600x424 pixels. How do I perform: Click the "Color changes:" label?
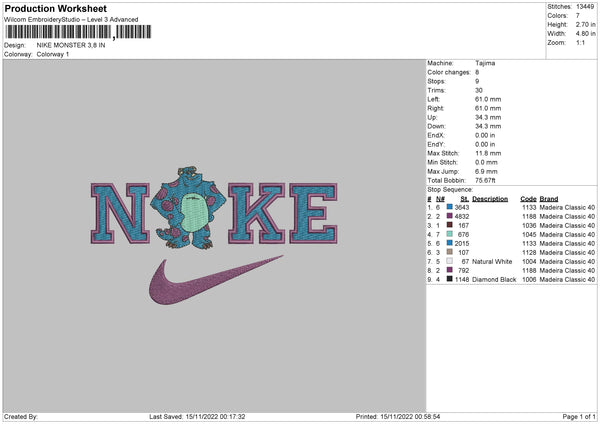point(449,72)
